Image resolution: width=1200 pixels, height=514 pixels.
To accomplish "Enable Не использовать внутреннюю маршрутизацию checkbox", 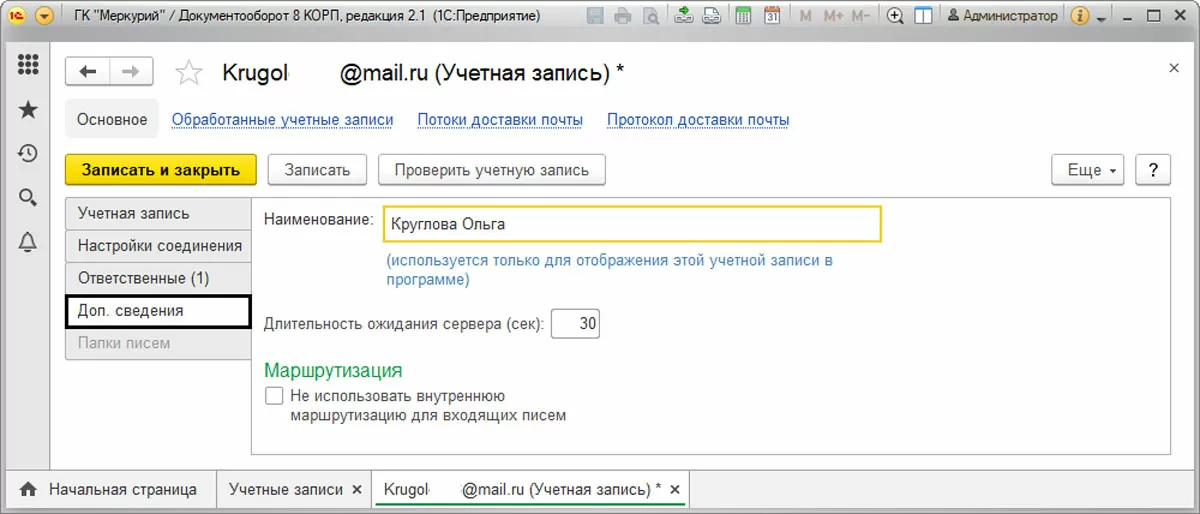I will tap(274, 396).
